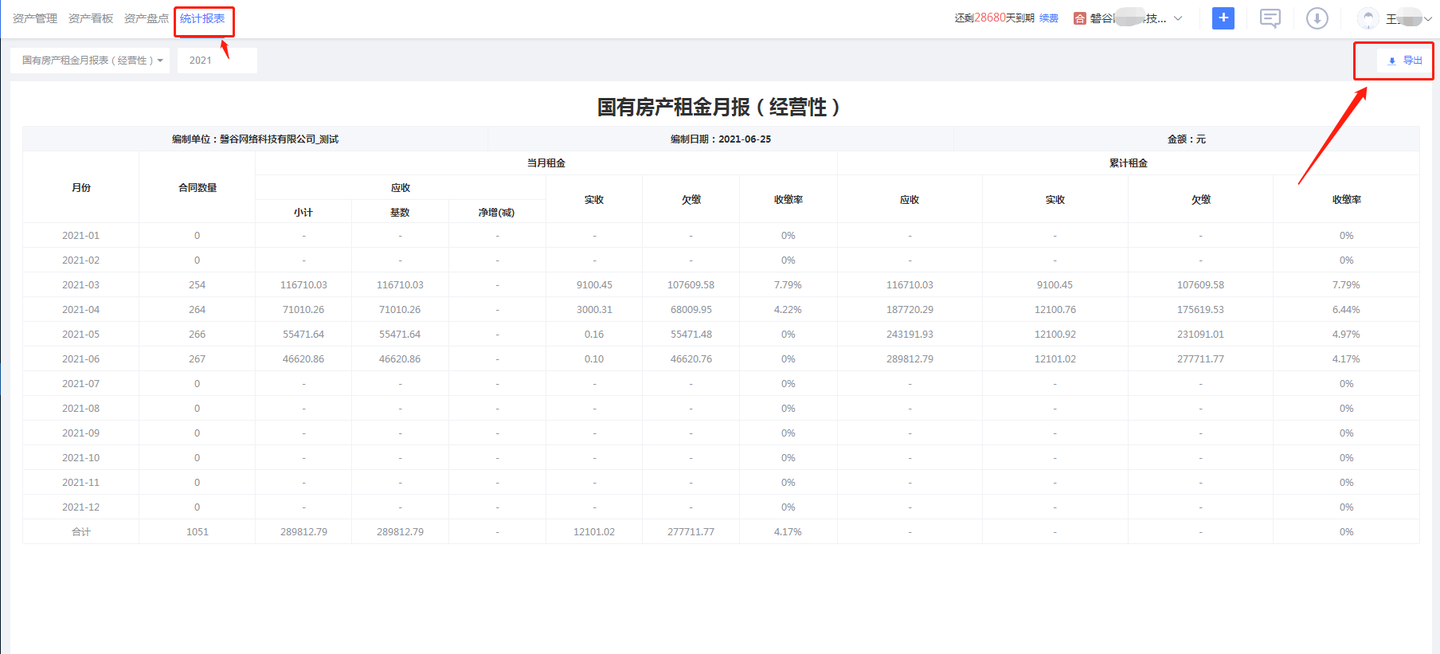Switch to 资产管理 tab
Viewport: 1440px width, 654px height.
[x=35, y=18]
